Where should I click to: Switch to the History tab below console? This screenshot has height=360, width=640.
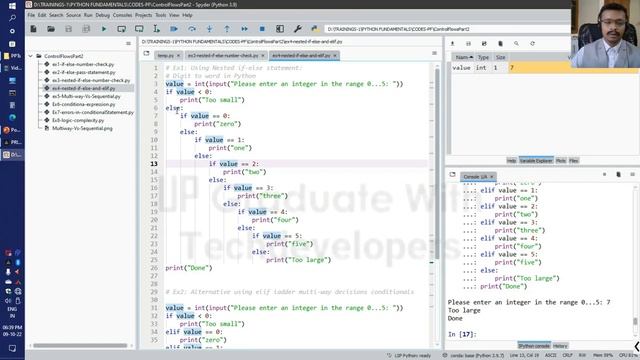coord(560,346)
